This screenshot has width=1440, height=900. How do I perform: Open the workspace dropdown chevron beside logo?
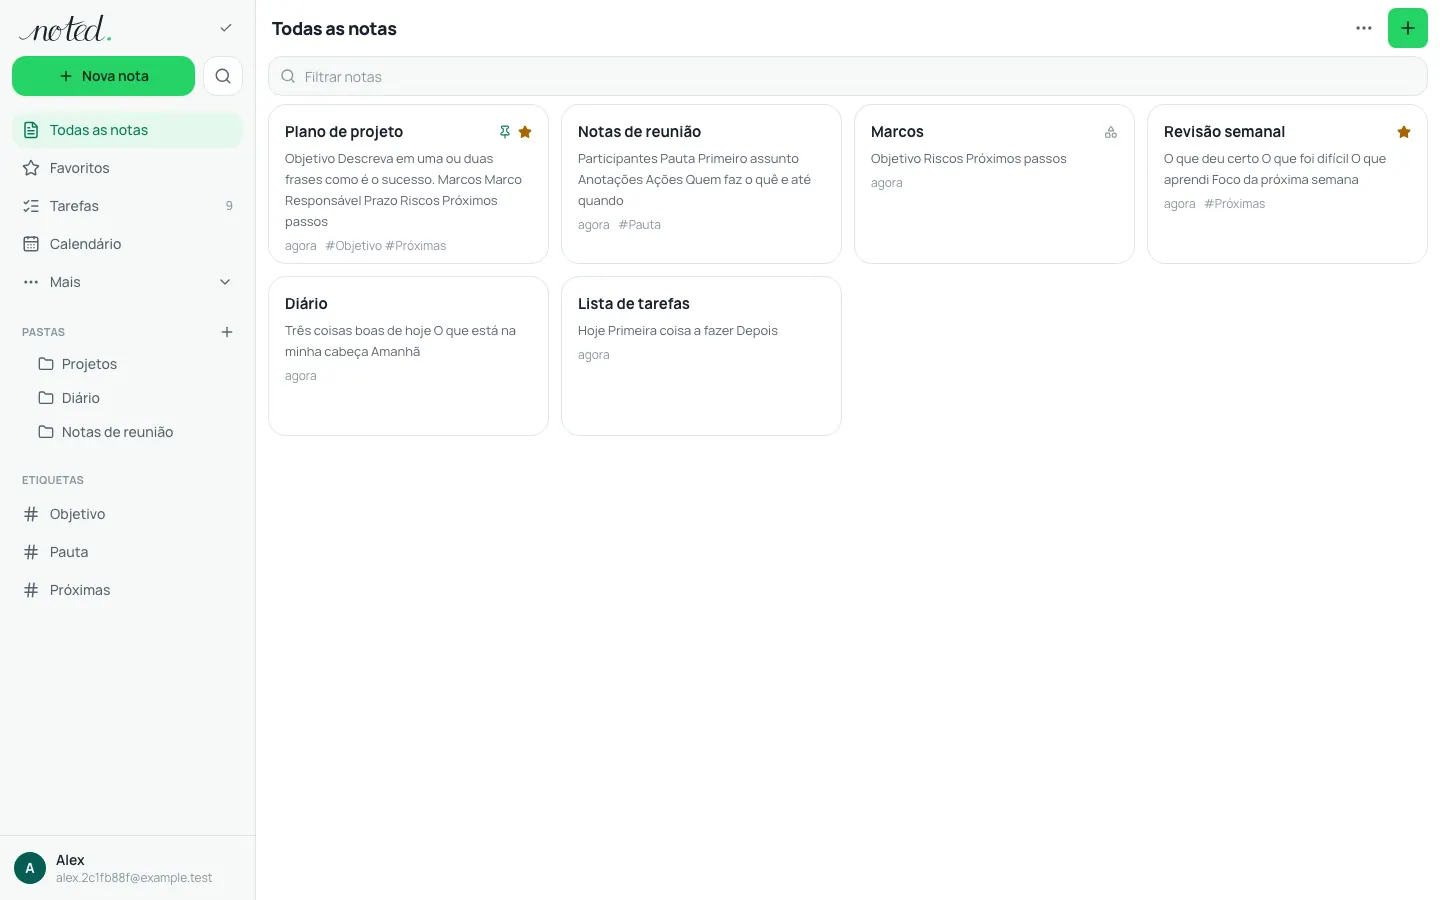tap(226, 28)
